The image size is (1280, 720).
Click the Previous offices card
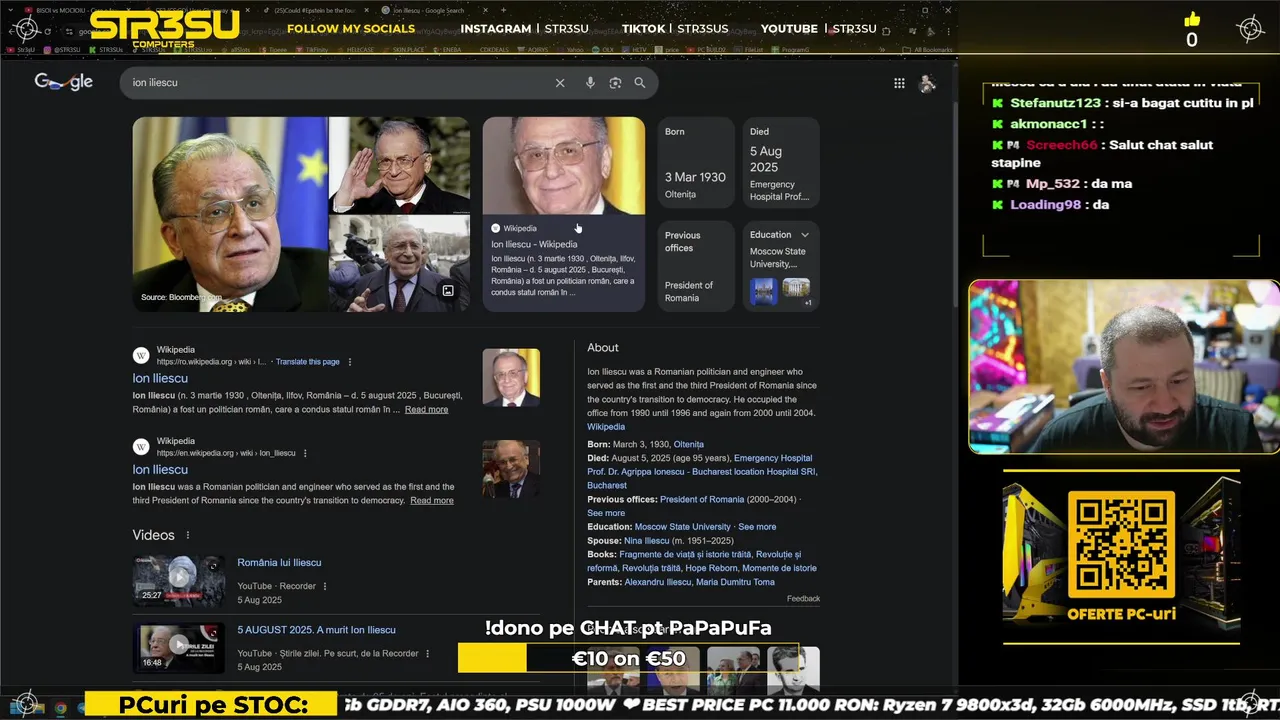tap(696, 266)
